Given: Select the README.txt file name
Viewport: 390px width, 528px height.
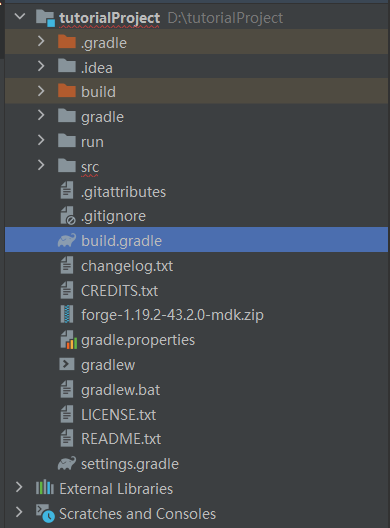Looking at the screenshot, I should 121,439.
